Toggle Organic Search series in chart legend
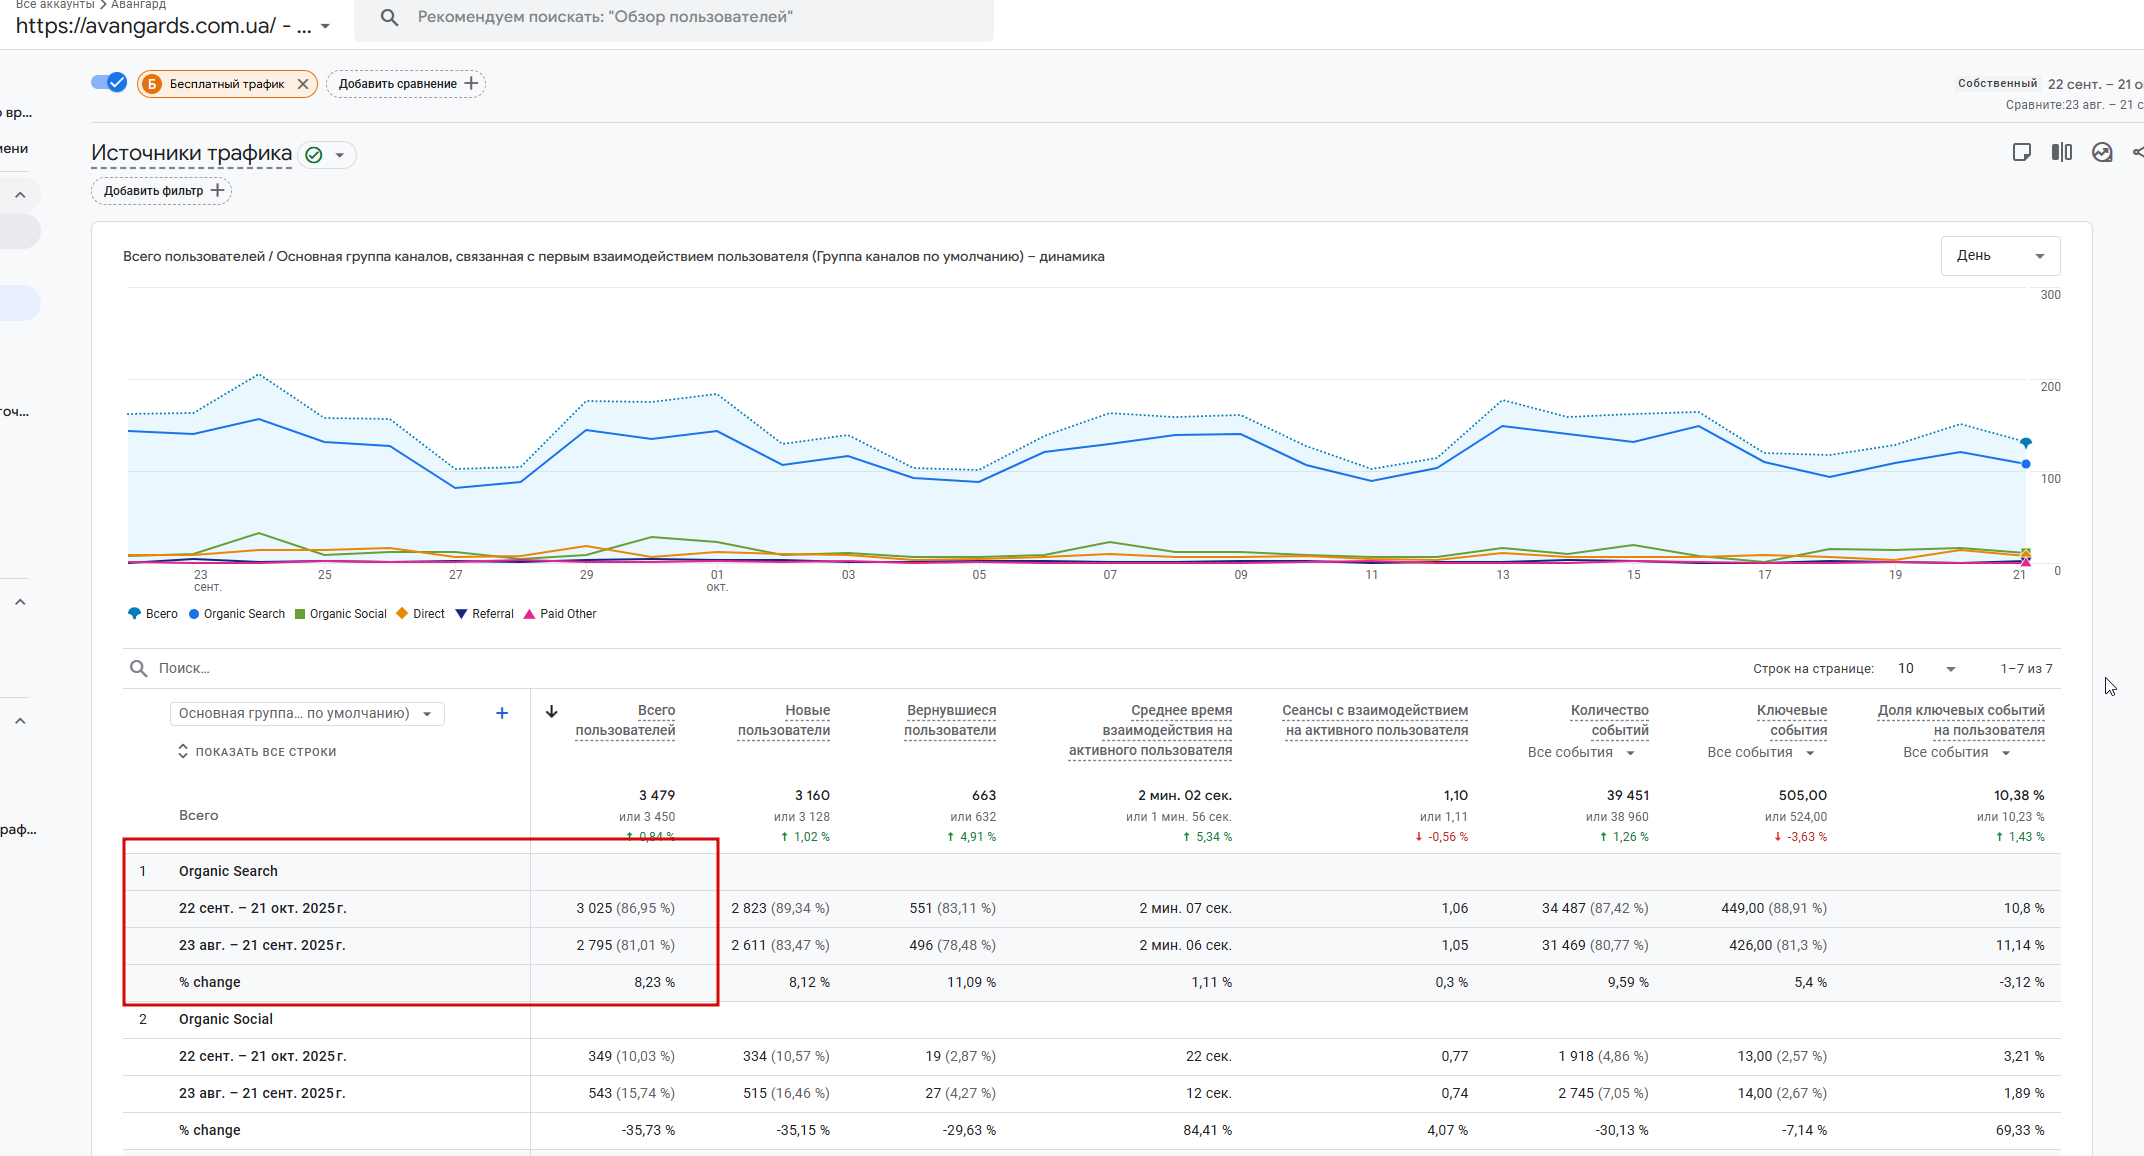Screen dimensions: 2144x1156 (x=236, y=614)
